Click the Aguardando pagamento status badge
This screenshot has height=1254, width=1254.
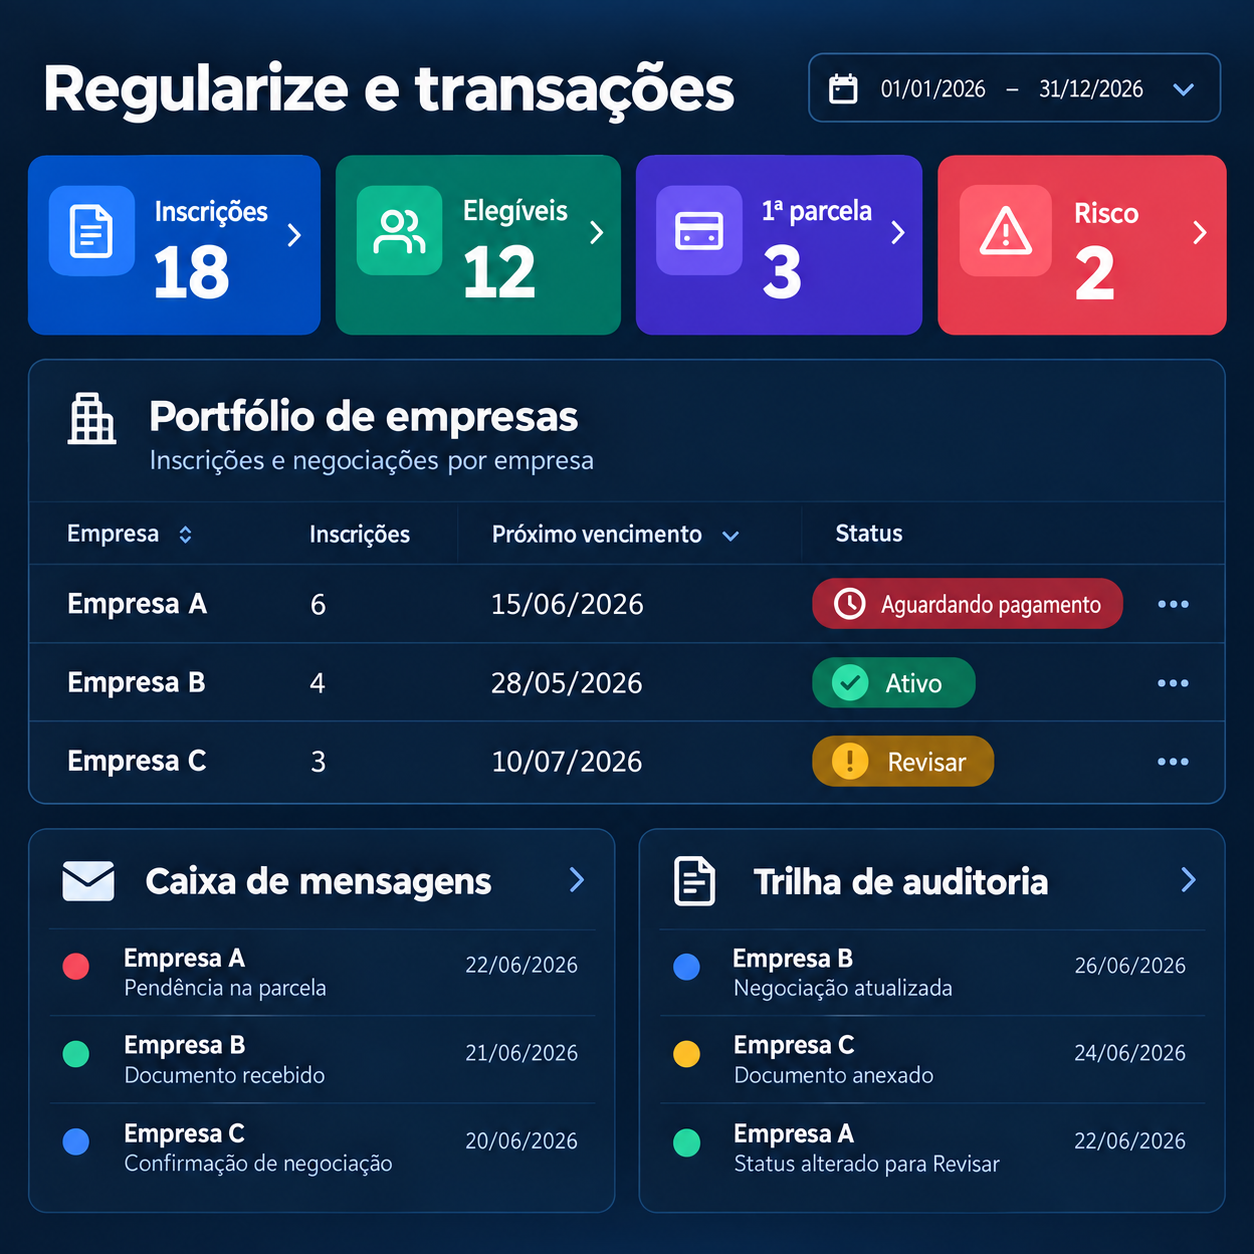click(967, 604)
